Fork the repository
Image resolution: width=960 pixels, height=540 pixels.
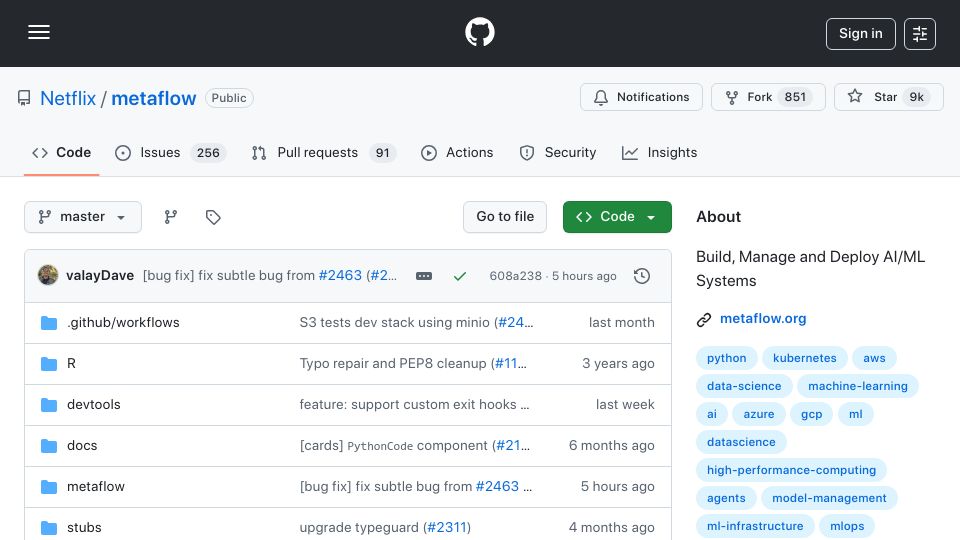tap(768, 97)
